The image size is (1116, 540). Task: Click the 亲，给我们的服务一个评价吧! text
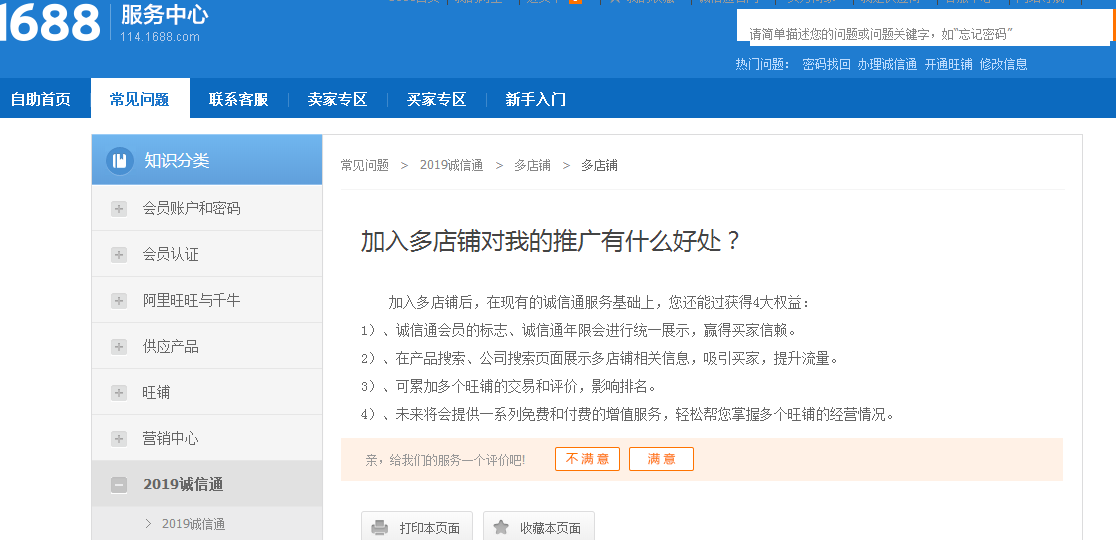pyautogui.click(x=446, y=460)
